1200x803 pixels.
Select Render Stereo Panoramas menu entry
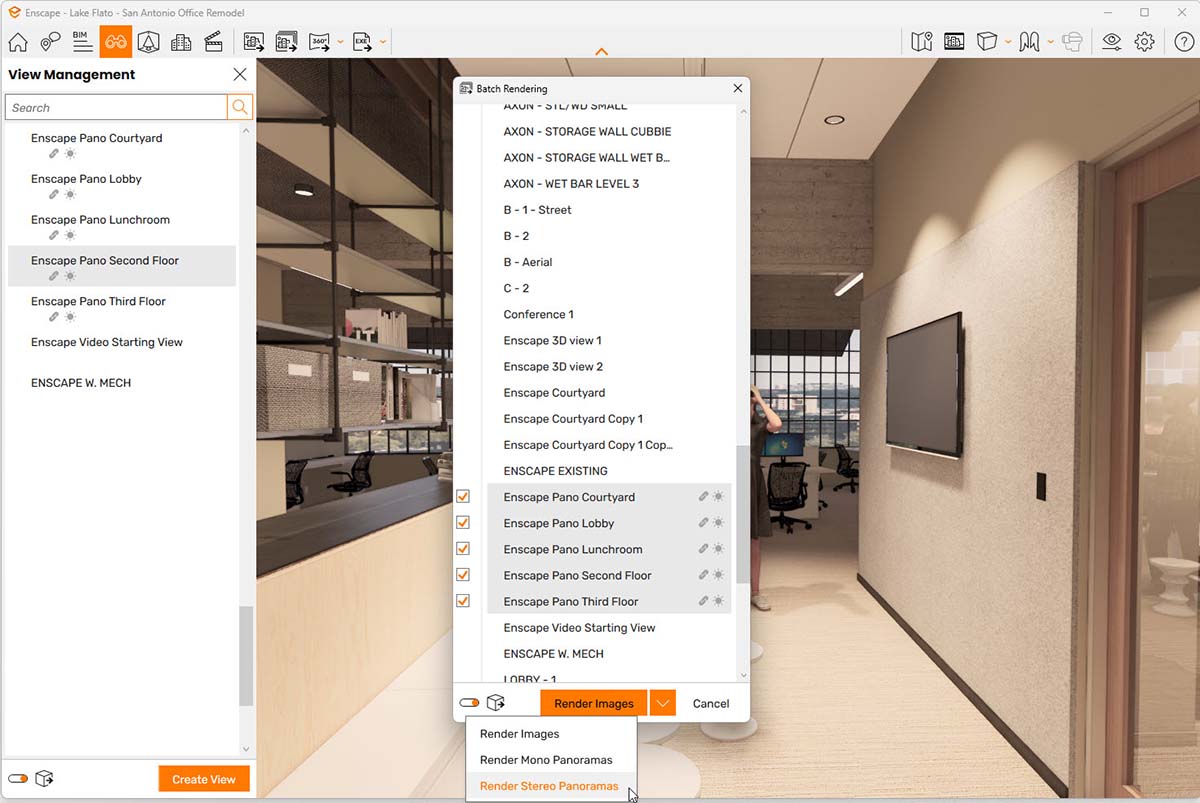[x=551, y=786]
